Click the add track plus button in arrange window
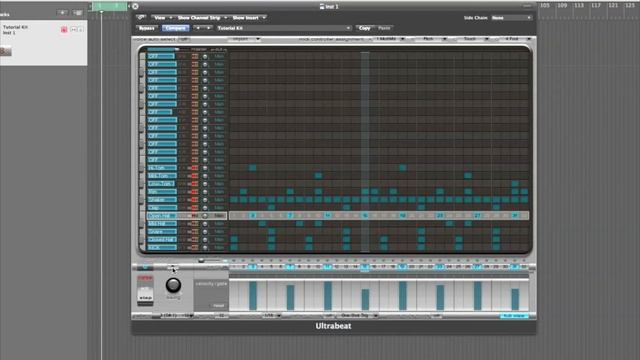Screen dimensions: 640x360 click(x=62, y=13)
